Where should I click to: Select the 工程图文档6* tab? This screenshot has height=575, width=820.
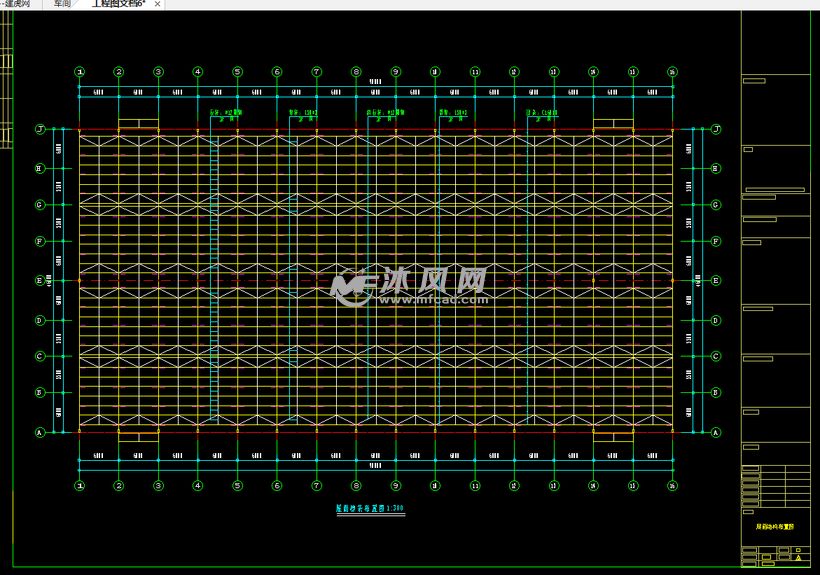coord(117,4)
